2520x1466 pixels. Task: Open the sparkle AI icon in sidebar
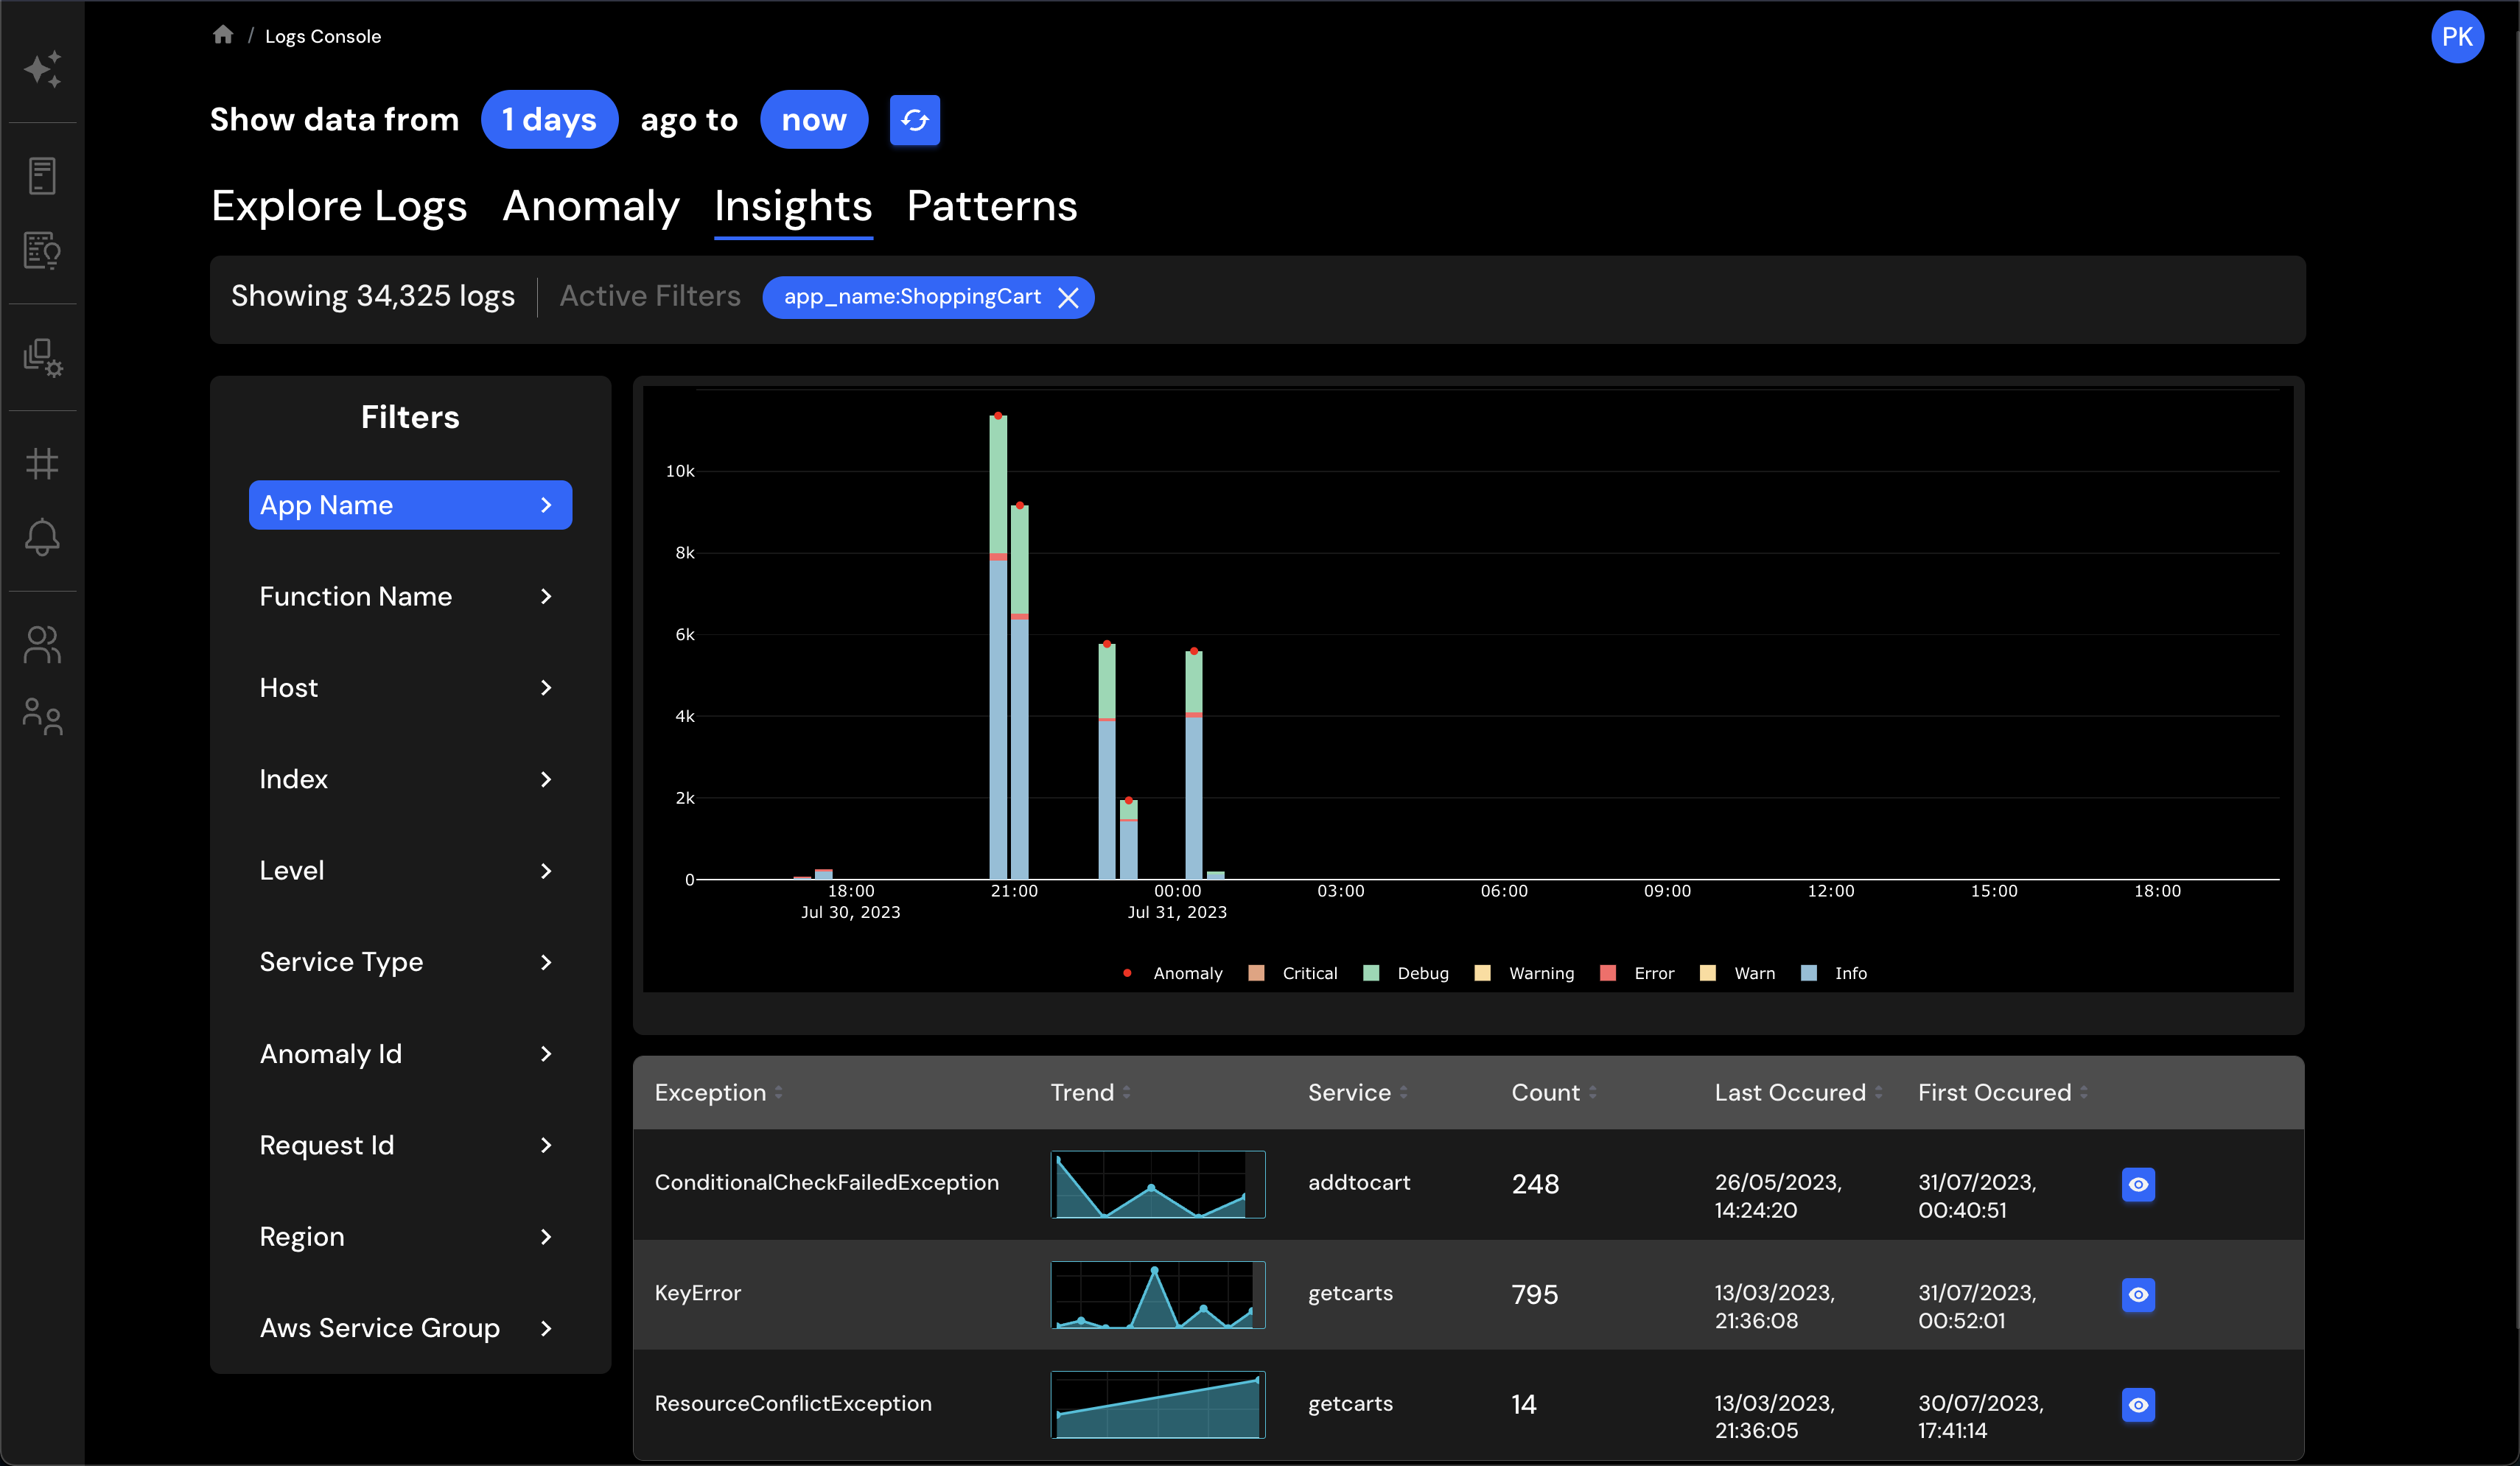tap(42, 68)
